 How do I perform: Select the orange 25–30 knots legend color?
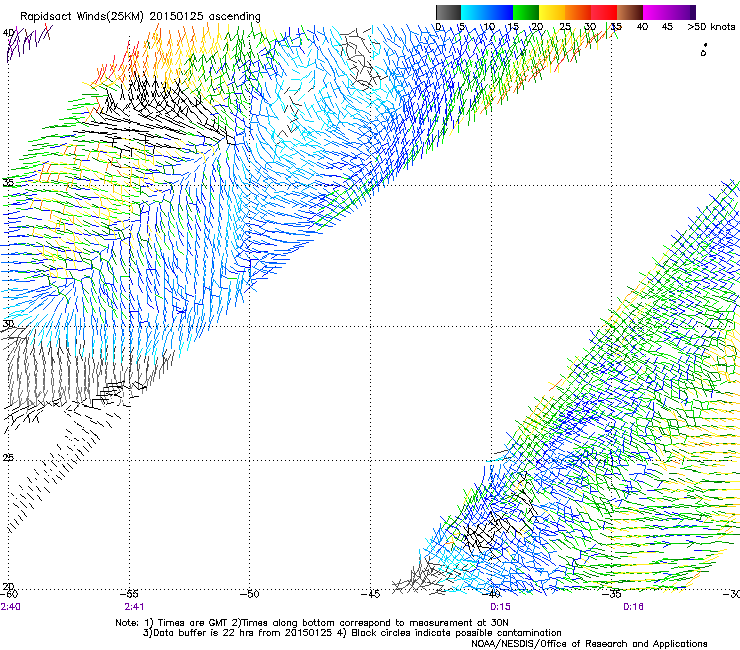click(x=578, y=12)
